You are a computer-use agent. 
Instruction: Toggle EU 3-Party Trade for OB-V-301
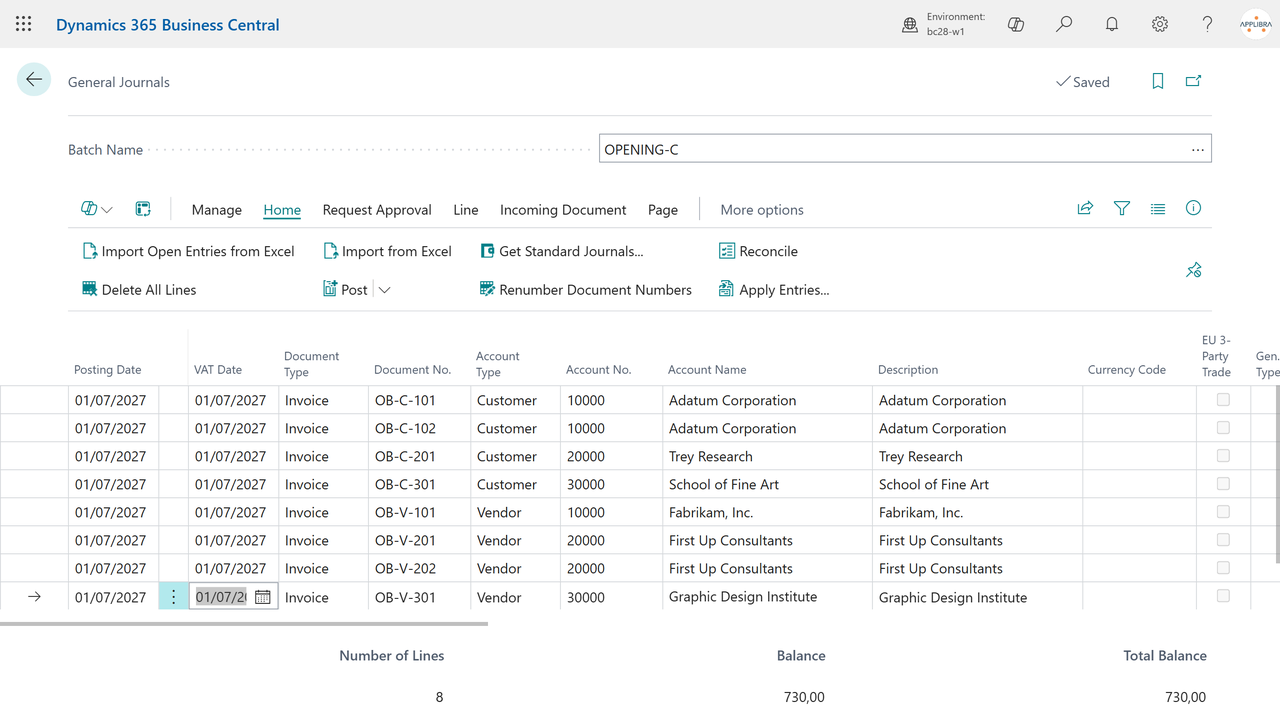point(1223,596)
